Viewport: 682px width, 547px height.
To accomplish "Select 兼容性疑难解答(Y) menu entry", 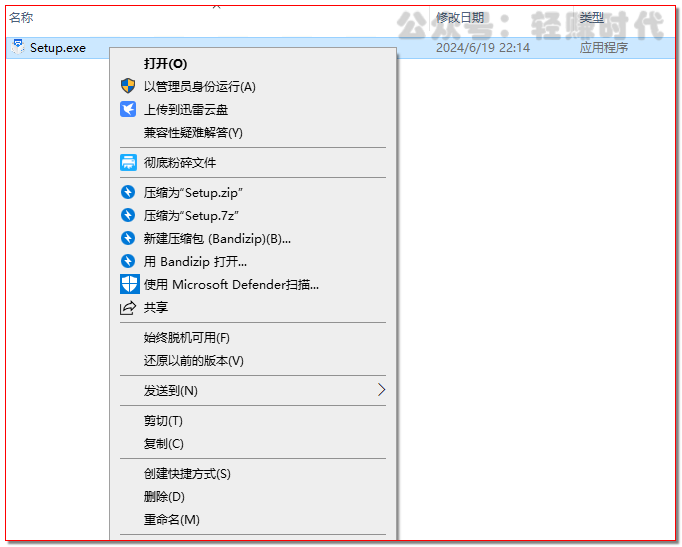I will pos(193,133).
